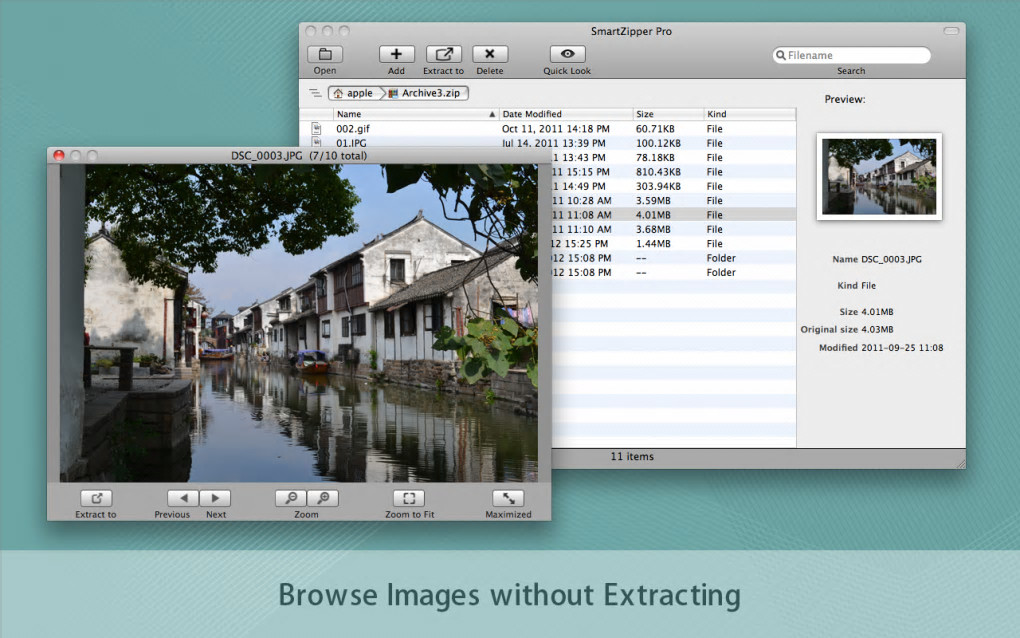Select the 002.gif file row
This screenshot has height=638, width=1020.
coord(548,129)
